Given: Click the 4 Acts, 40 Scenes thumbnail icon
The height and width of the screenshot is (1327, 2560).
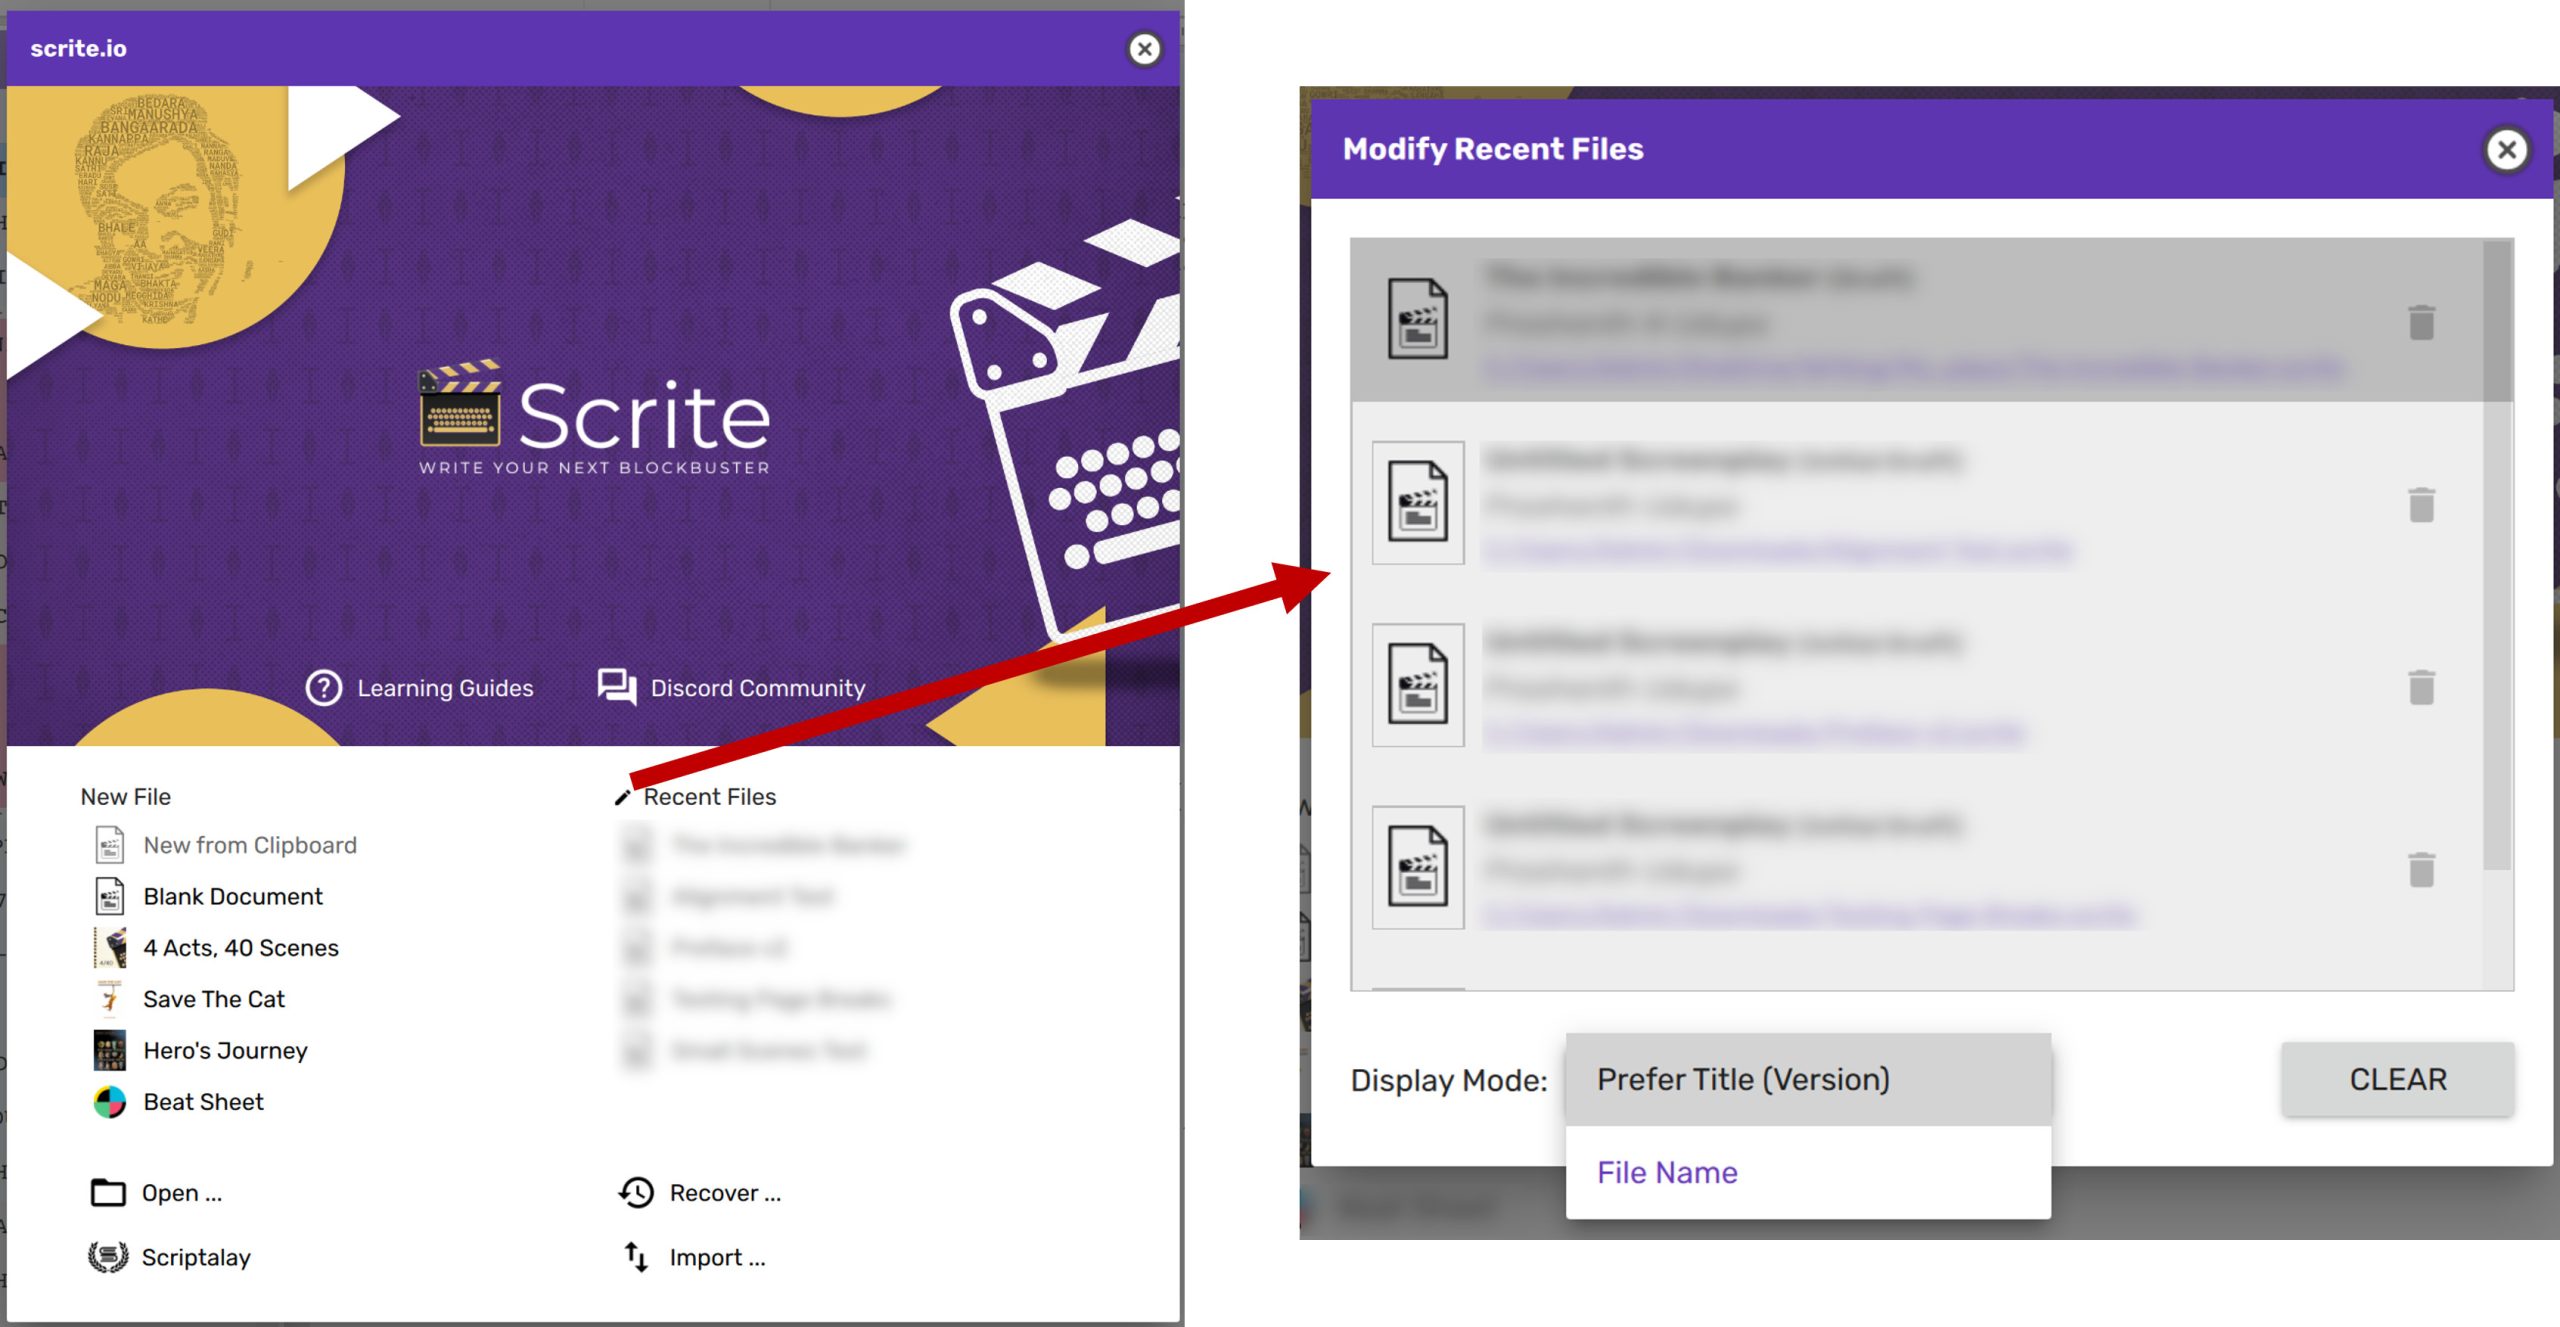Looking at the screenshot, I should point(110,948).
